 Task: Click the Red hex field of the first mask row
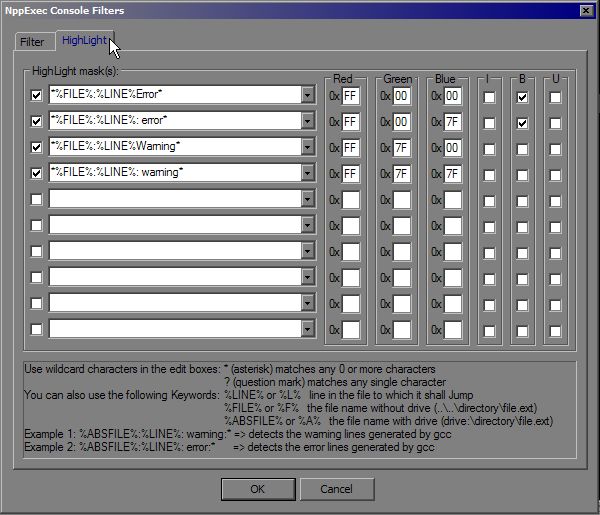point(351,96)
